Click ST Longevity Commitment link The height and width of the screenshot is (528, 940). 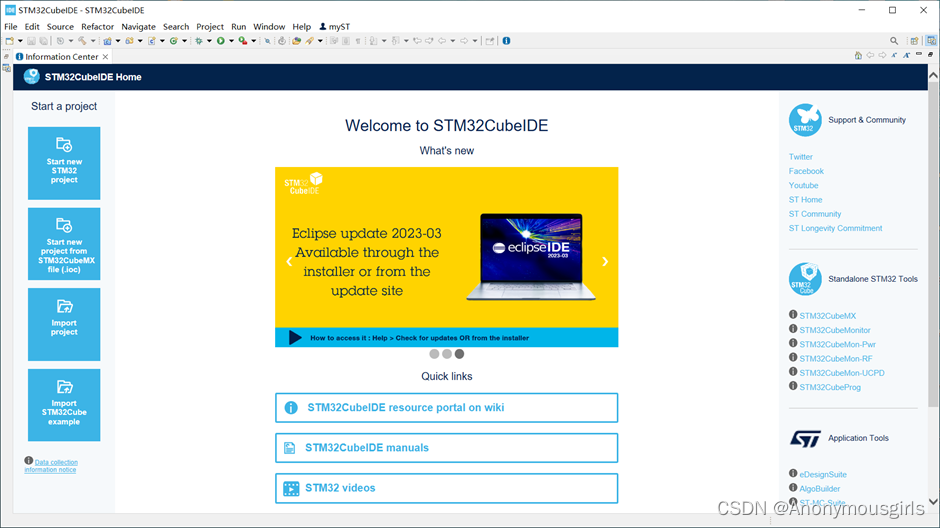point(835,228)
